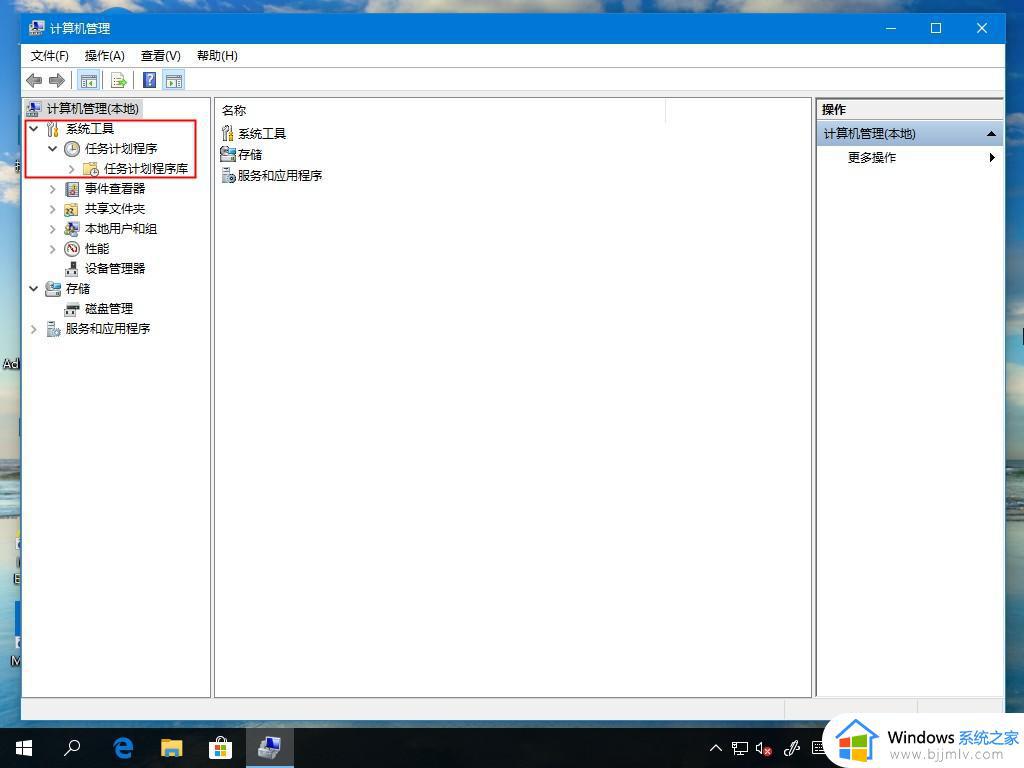Click the pen/ink workspace tray icon
Image resolution: width=1024 pixels, height=768 pixels.
coord(792,748)
